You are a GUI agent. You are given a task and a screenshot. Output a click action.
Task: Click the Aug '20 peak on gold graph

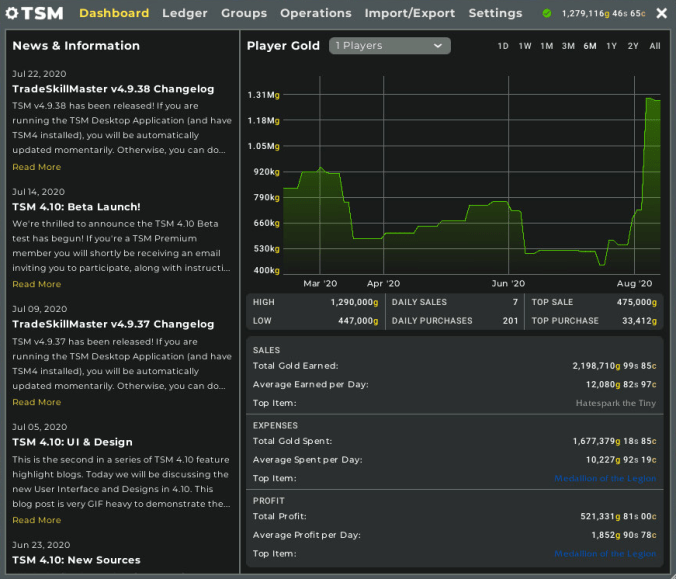pyautogui.click(x=648, y=99)
